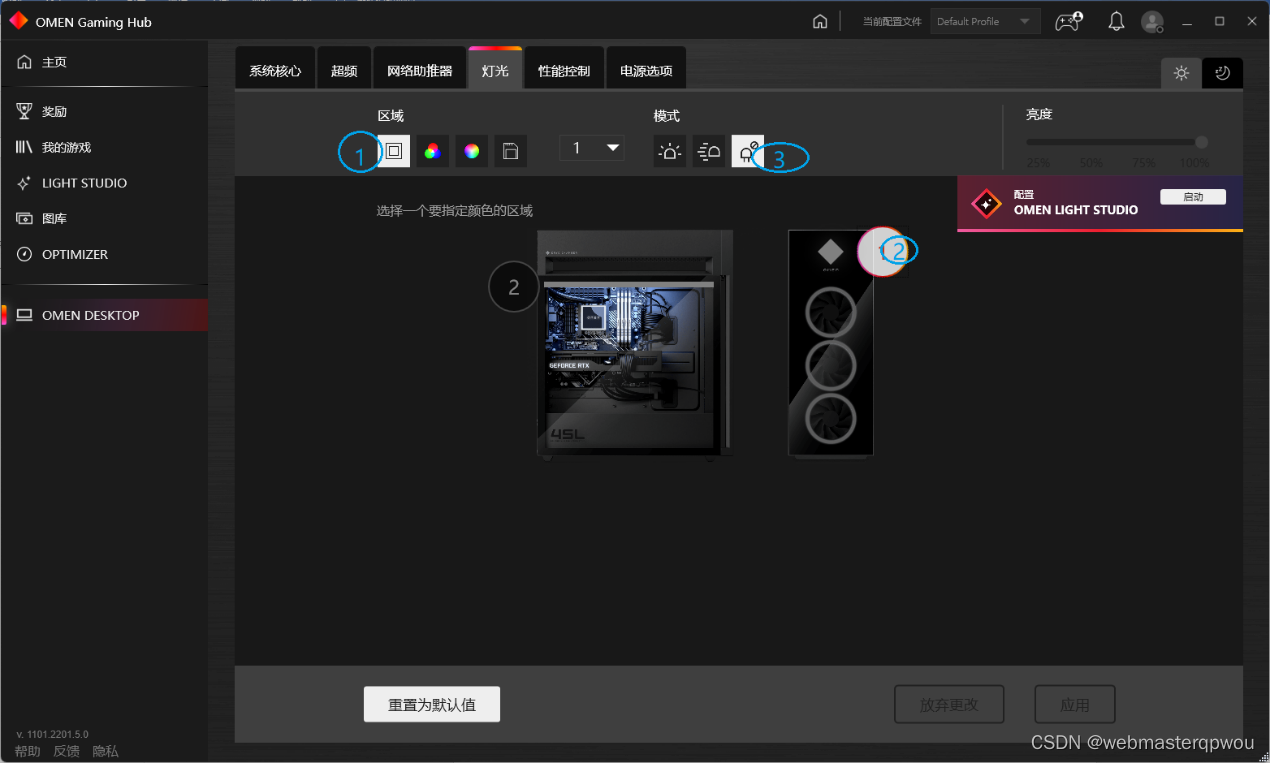The height and width of the screenshot is (763, 1270).
Task: Click the 放弃更改 button
Action: point(949,704)
